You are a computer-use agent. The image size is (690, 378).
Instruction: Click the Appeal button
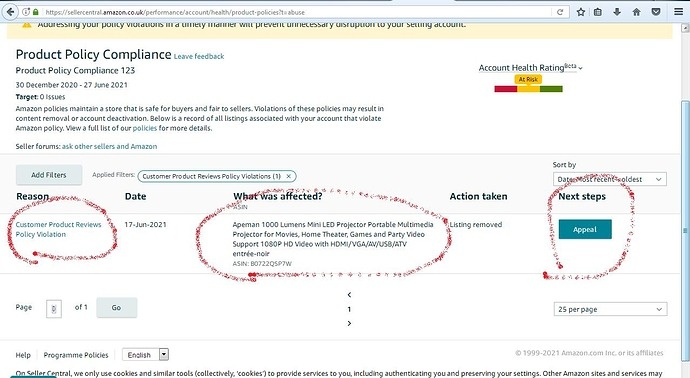(x=585, y=229)
